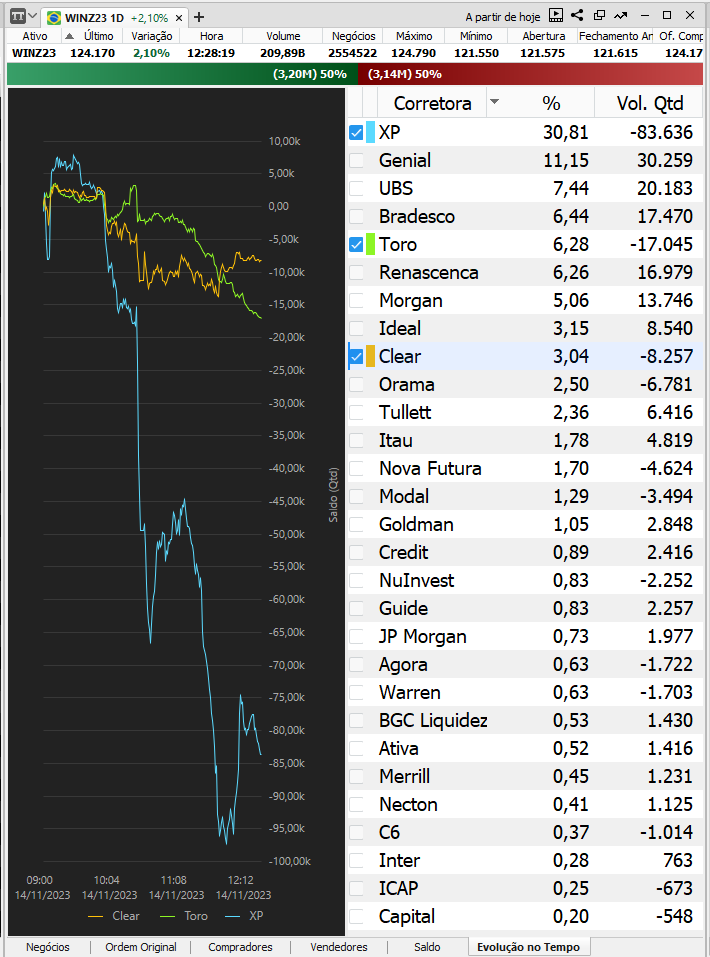Click the Volume column header
This screenshot has width=710, height=957.
click(283, 36)
